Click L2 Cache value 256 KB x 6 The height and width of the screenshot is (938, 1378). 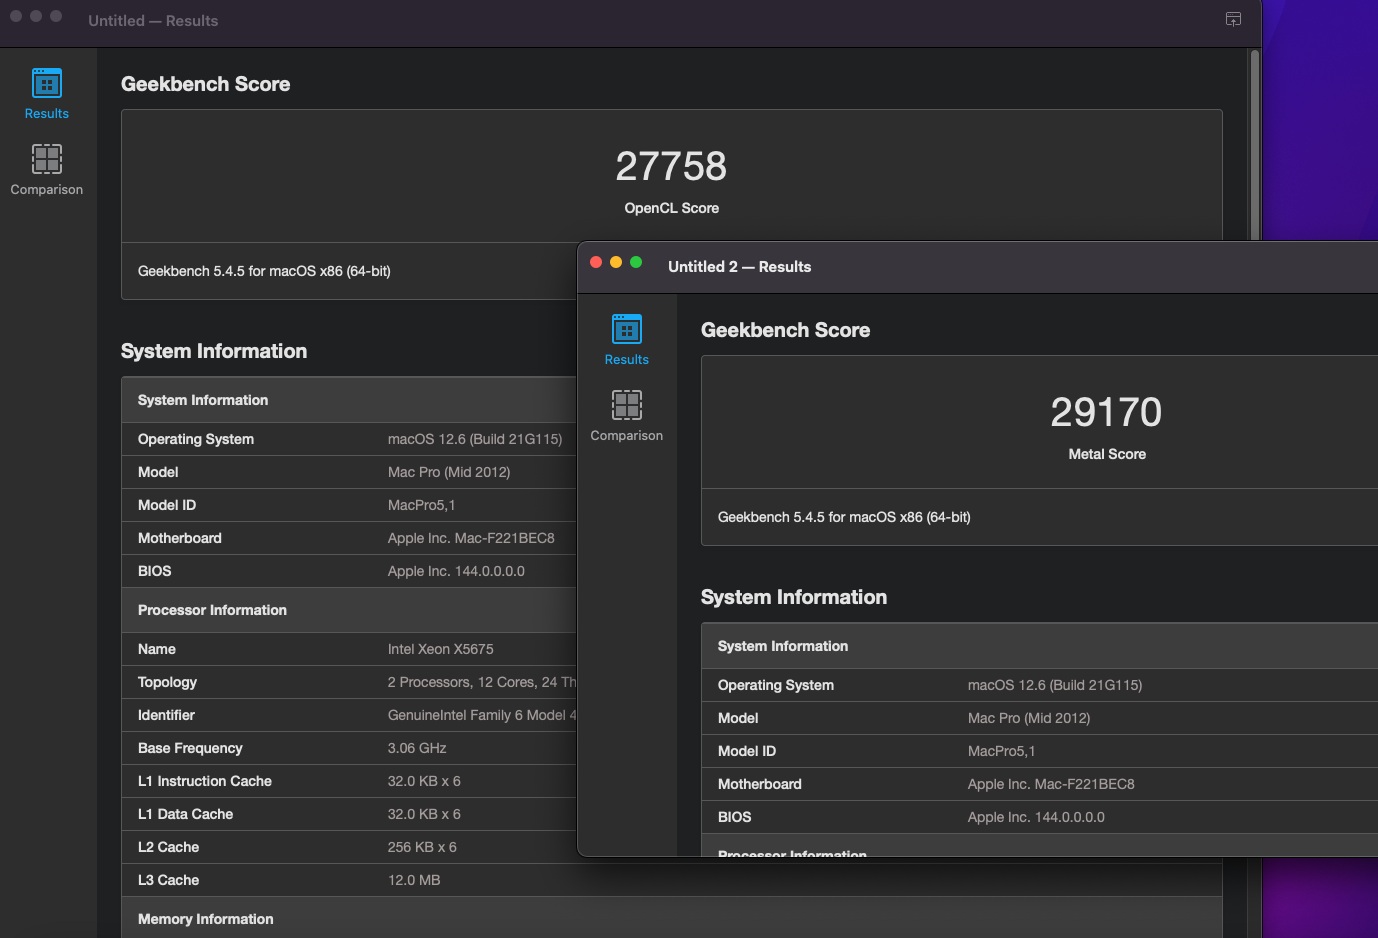click(422, 847)
